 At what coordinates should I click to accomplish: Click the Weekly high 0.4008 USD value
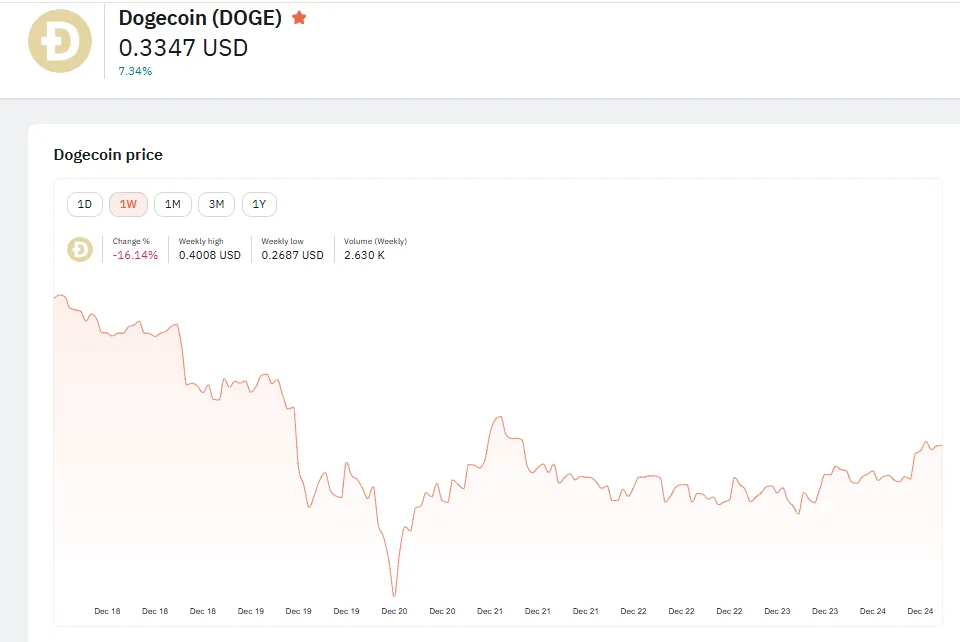[209, 255]
